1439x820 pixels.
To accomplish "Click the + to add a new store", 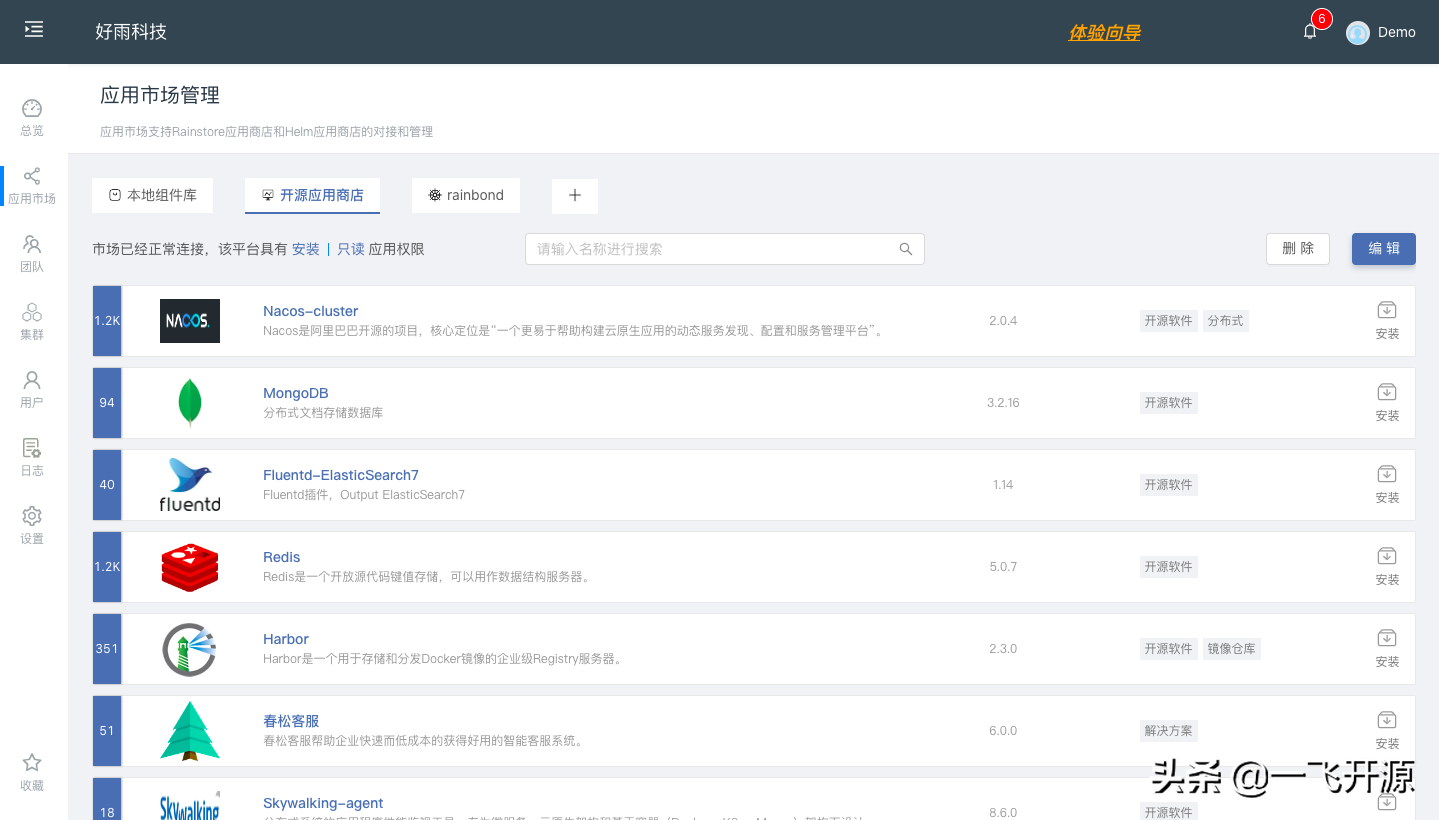I will point(574,195).
